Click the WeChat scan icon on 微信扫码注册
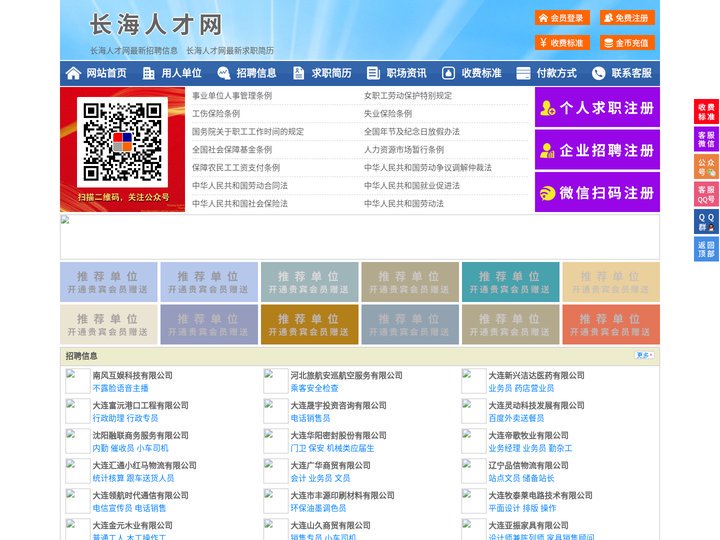The image size is (720, 540). coord(547,193)
